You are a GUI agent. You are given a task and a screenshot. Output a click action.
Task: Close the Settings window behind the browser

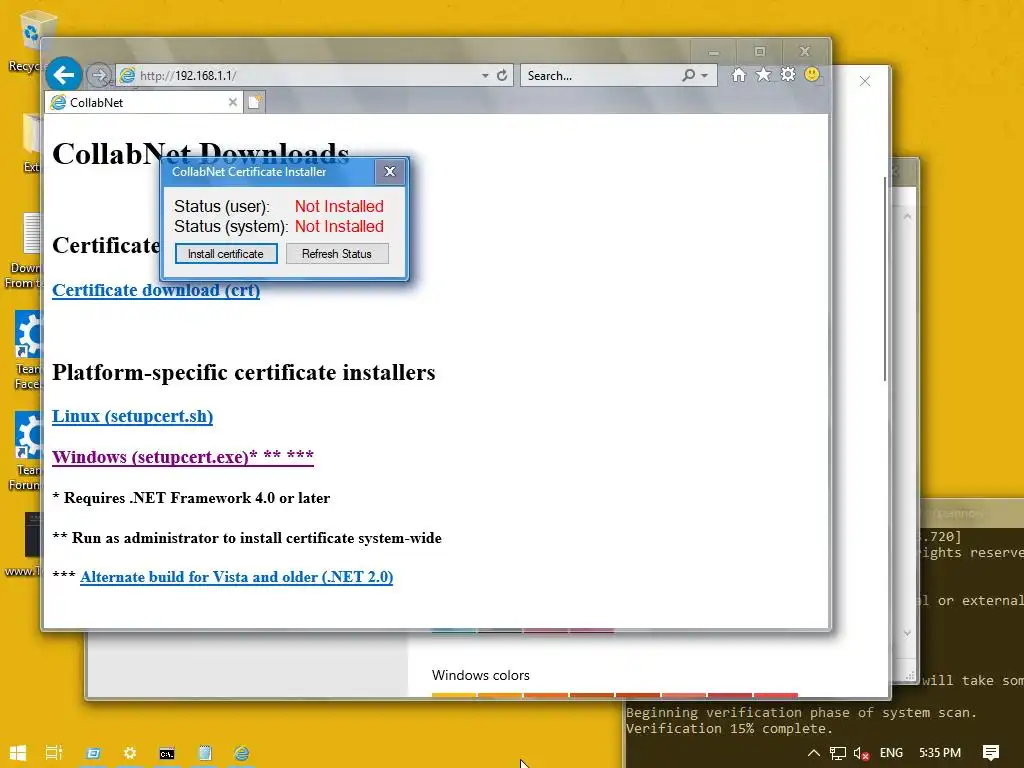click(865, 81)
